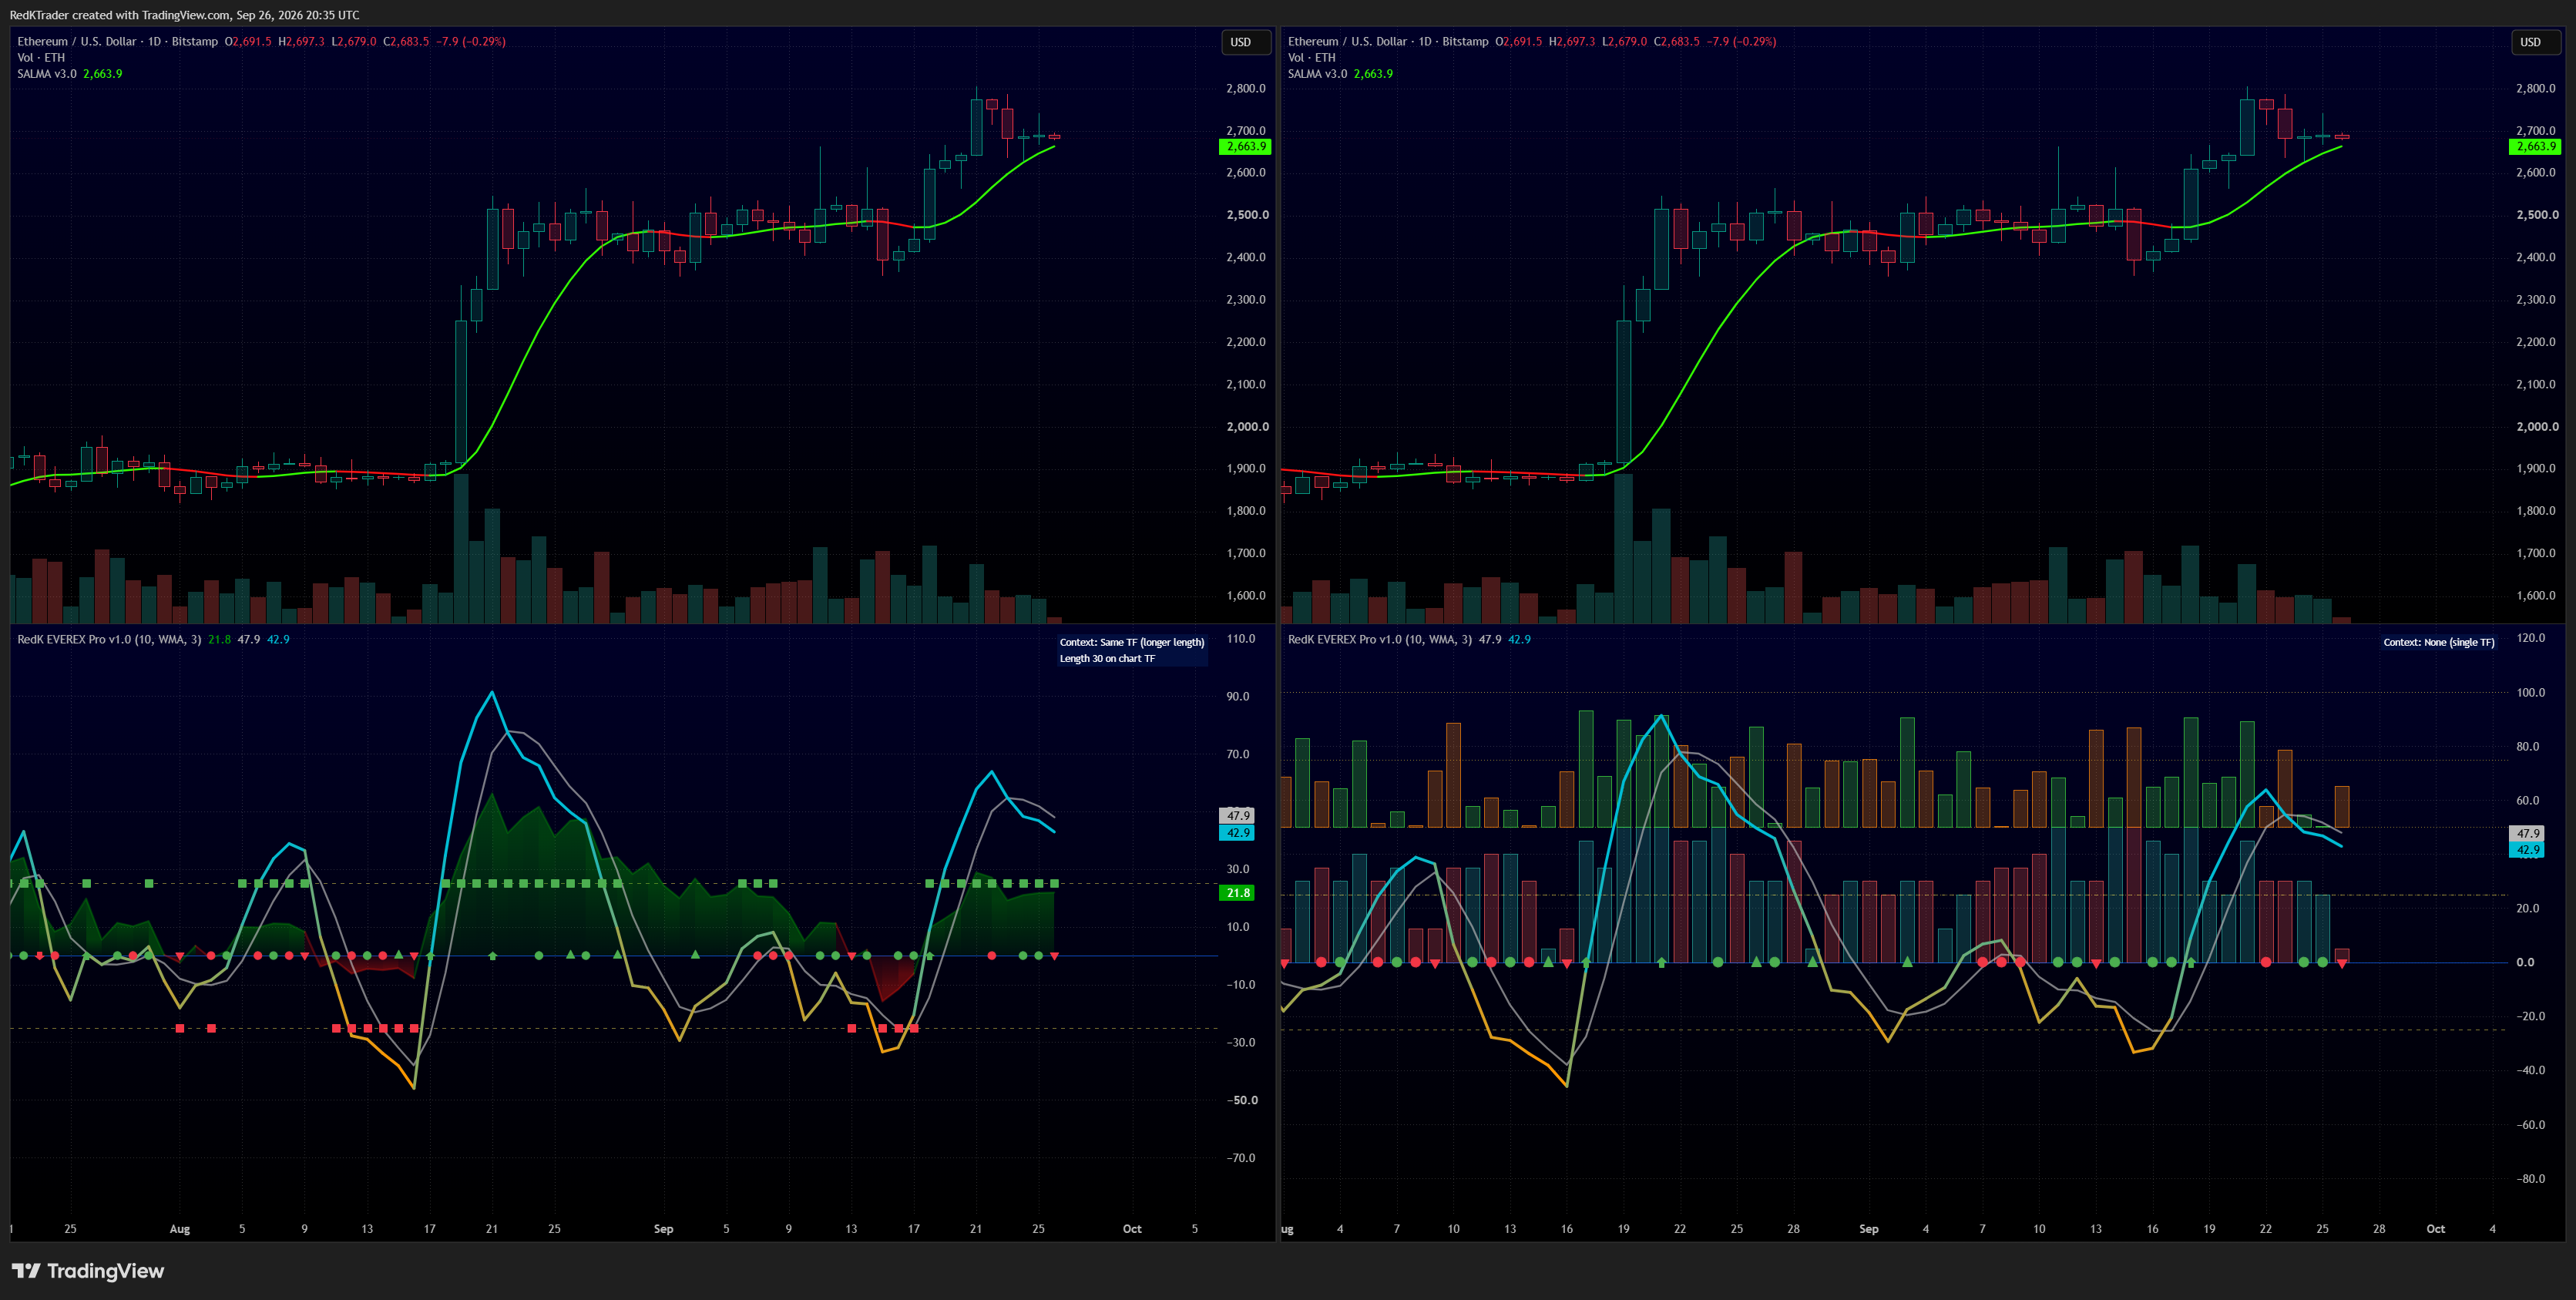This screenshot has height=1300, width=2576.
Task: Click the Aug label on left time axis
Action: [180, 1229]
